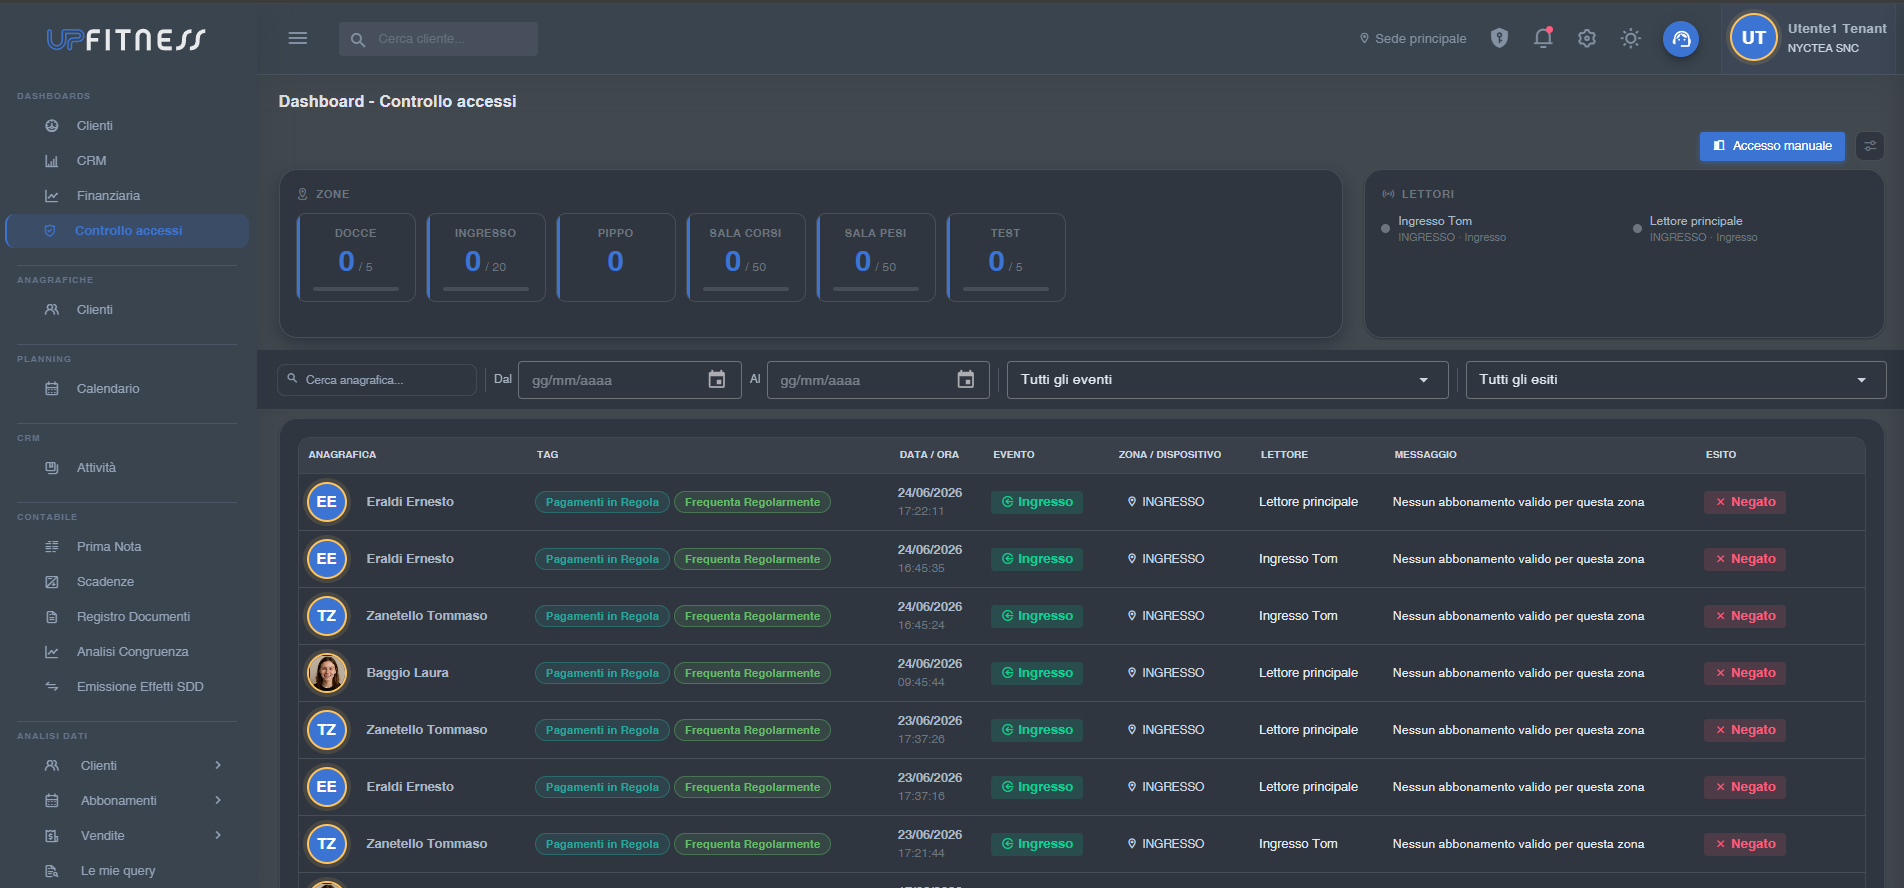This screenshot has height=888, width=1904.
Task: Select the PIPPO zone card
Action: [616, 257]
